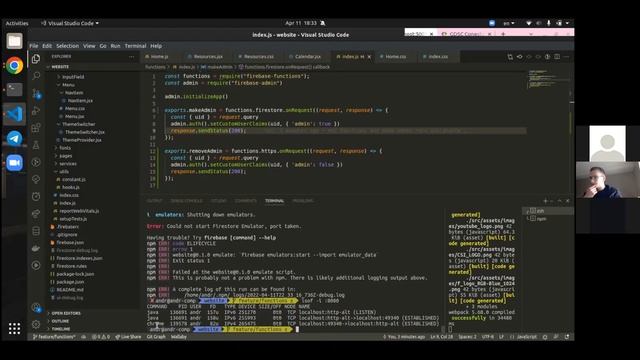The height and width of the screenshot is (360, 640).
Task: Collapse the WEBSITE root folder
Action: [x=92, y=67]
